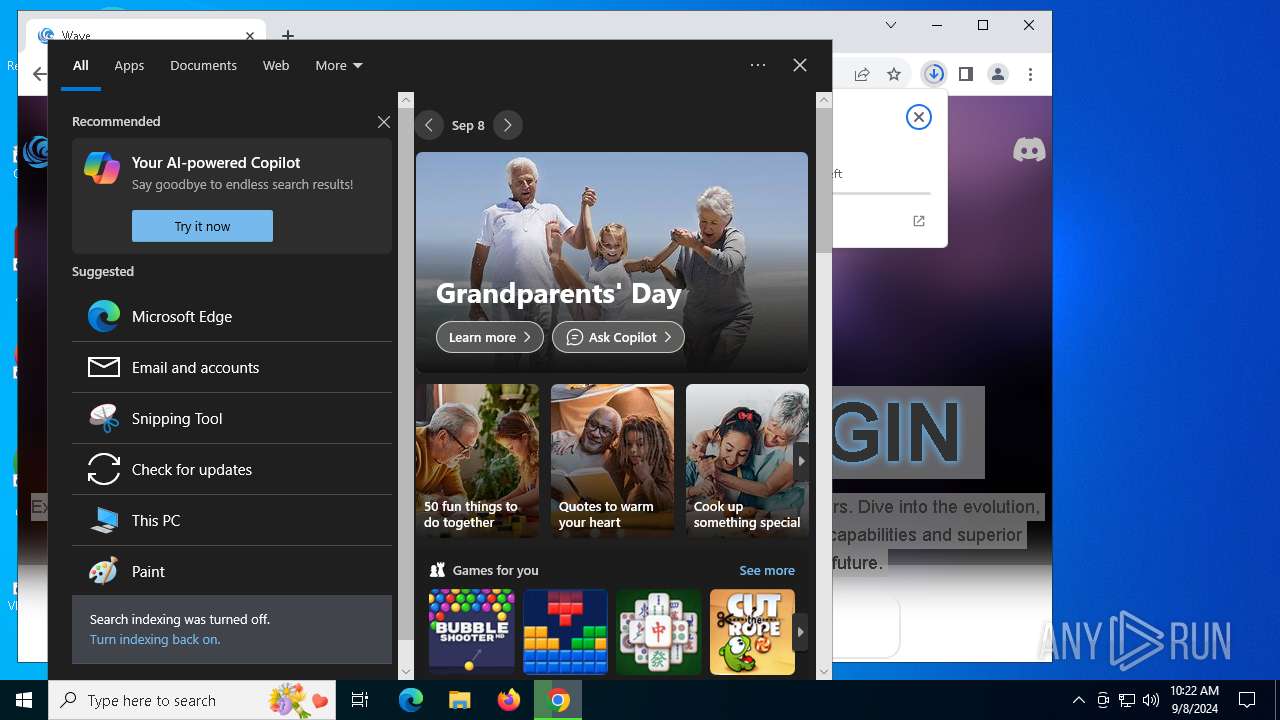Open notification center icon
This screenshot has height=720, width=1280.
1247,700
